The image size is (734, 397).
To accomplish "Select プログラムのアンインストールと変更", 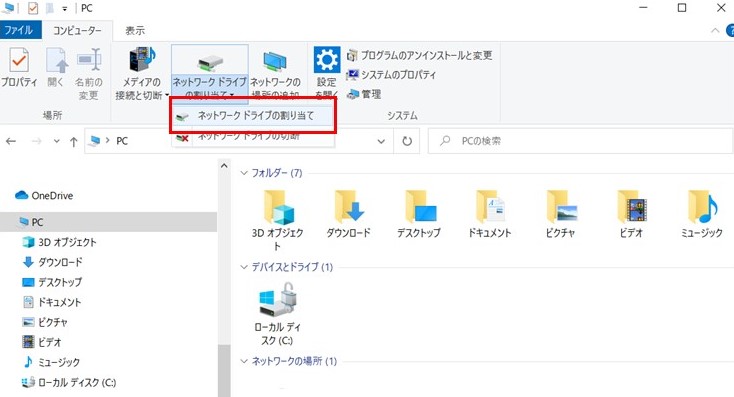I will [419, 56].
